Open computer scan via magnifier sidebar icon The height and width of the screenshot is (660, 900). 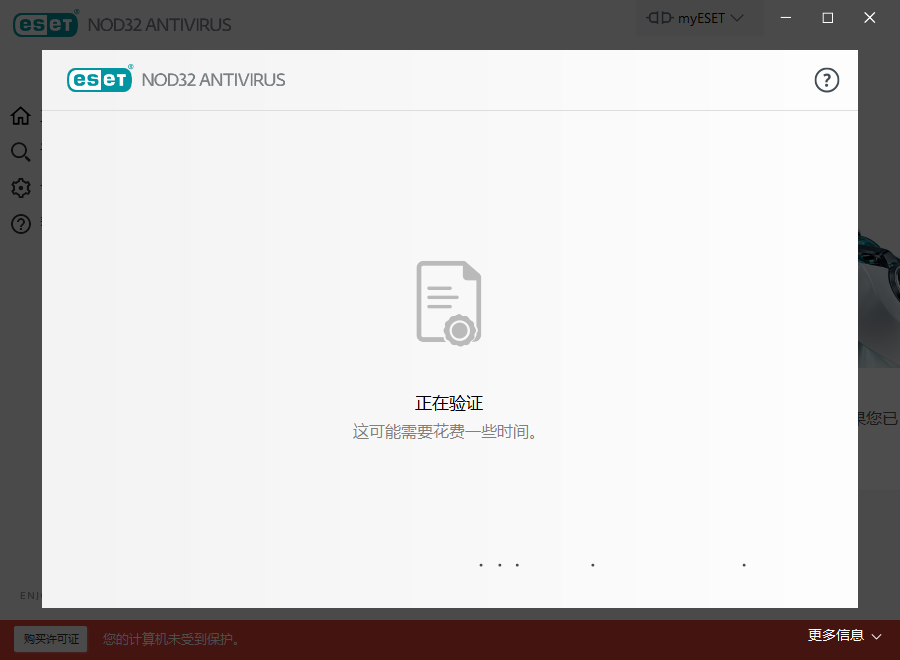click(x=21, y=152)
